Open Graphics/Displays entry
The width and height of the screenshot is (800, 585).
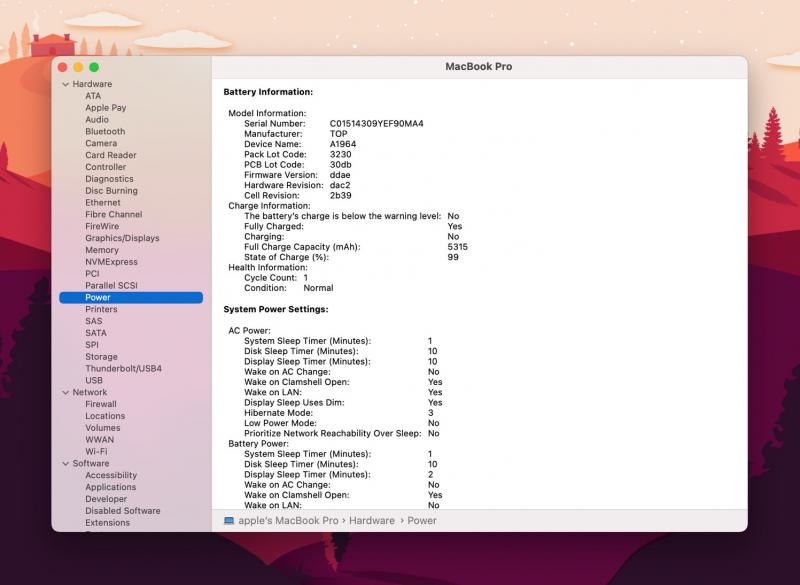(122, 238)
